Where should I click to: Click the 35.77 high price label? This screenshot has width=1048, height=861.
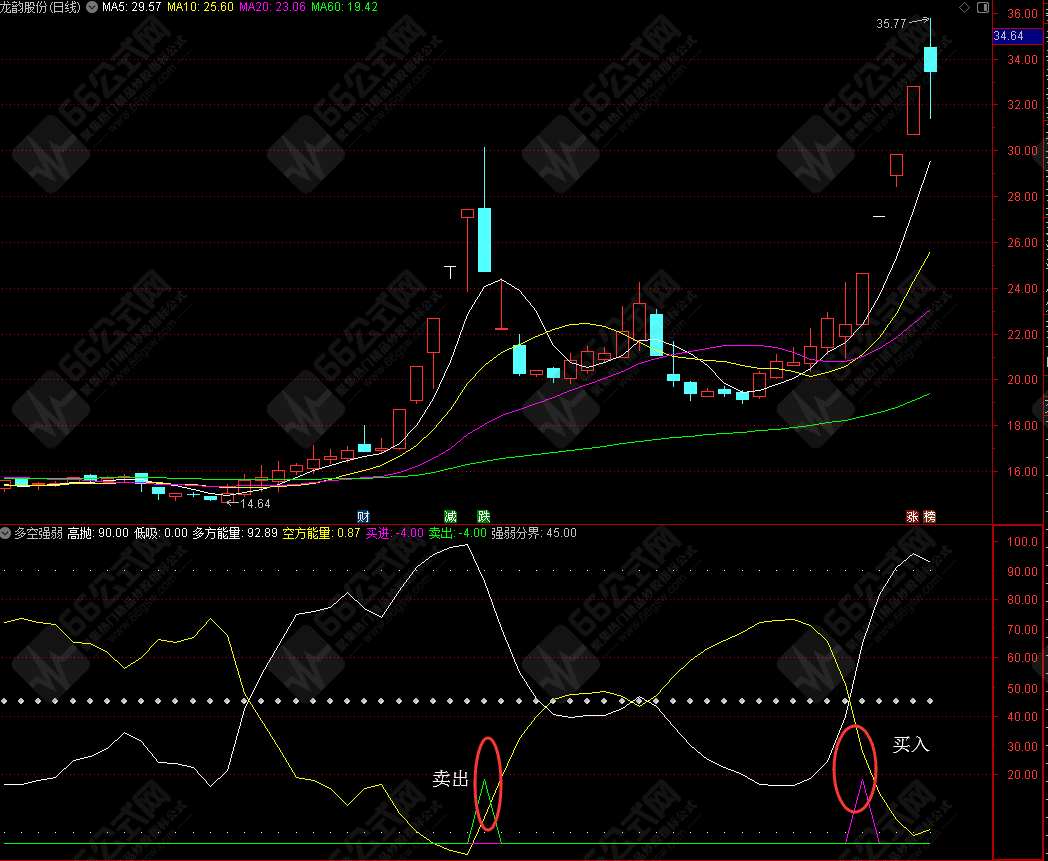[891, 23]
